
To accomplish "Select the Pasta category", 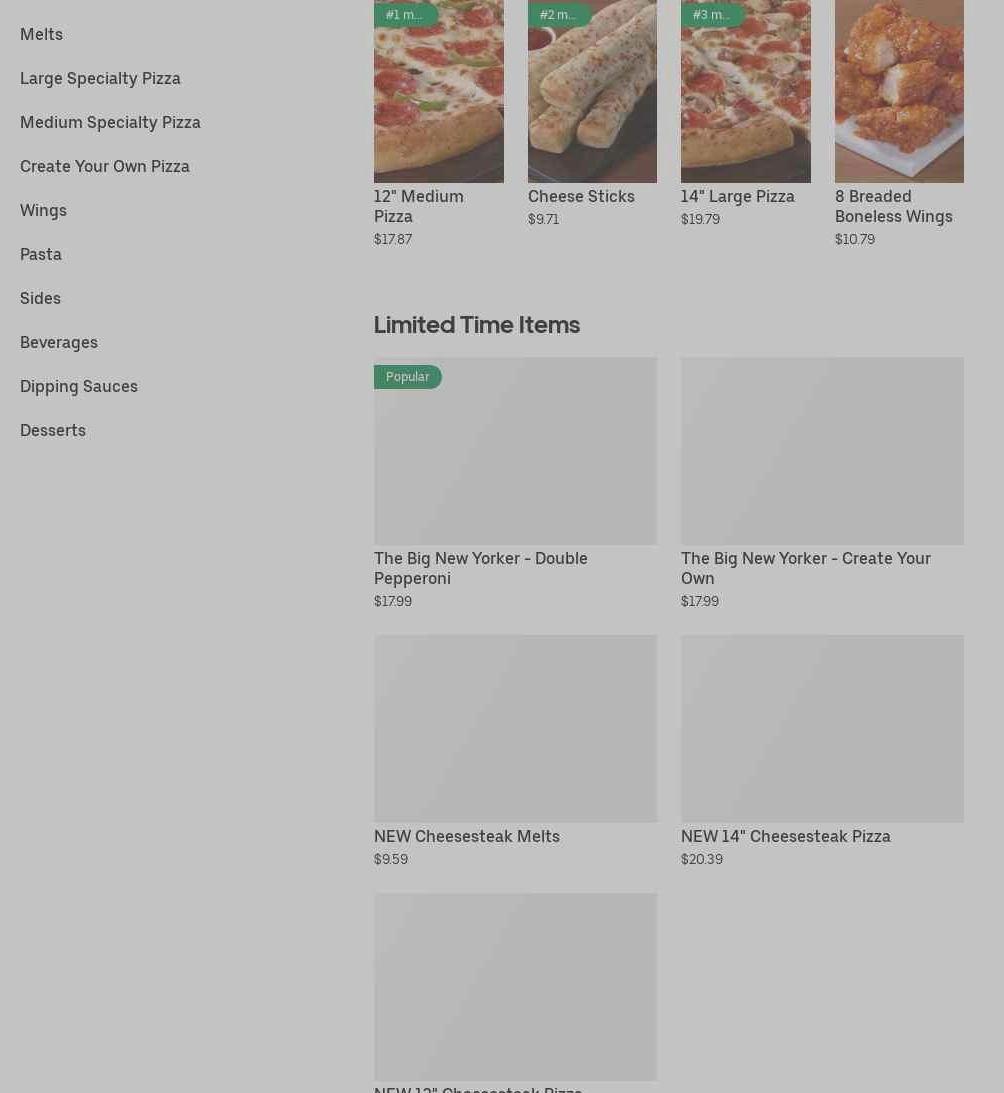I will pos(41,254).
